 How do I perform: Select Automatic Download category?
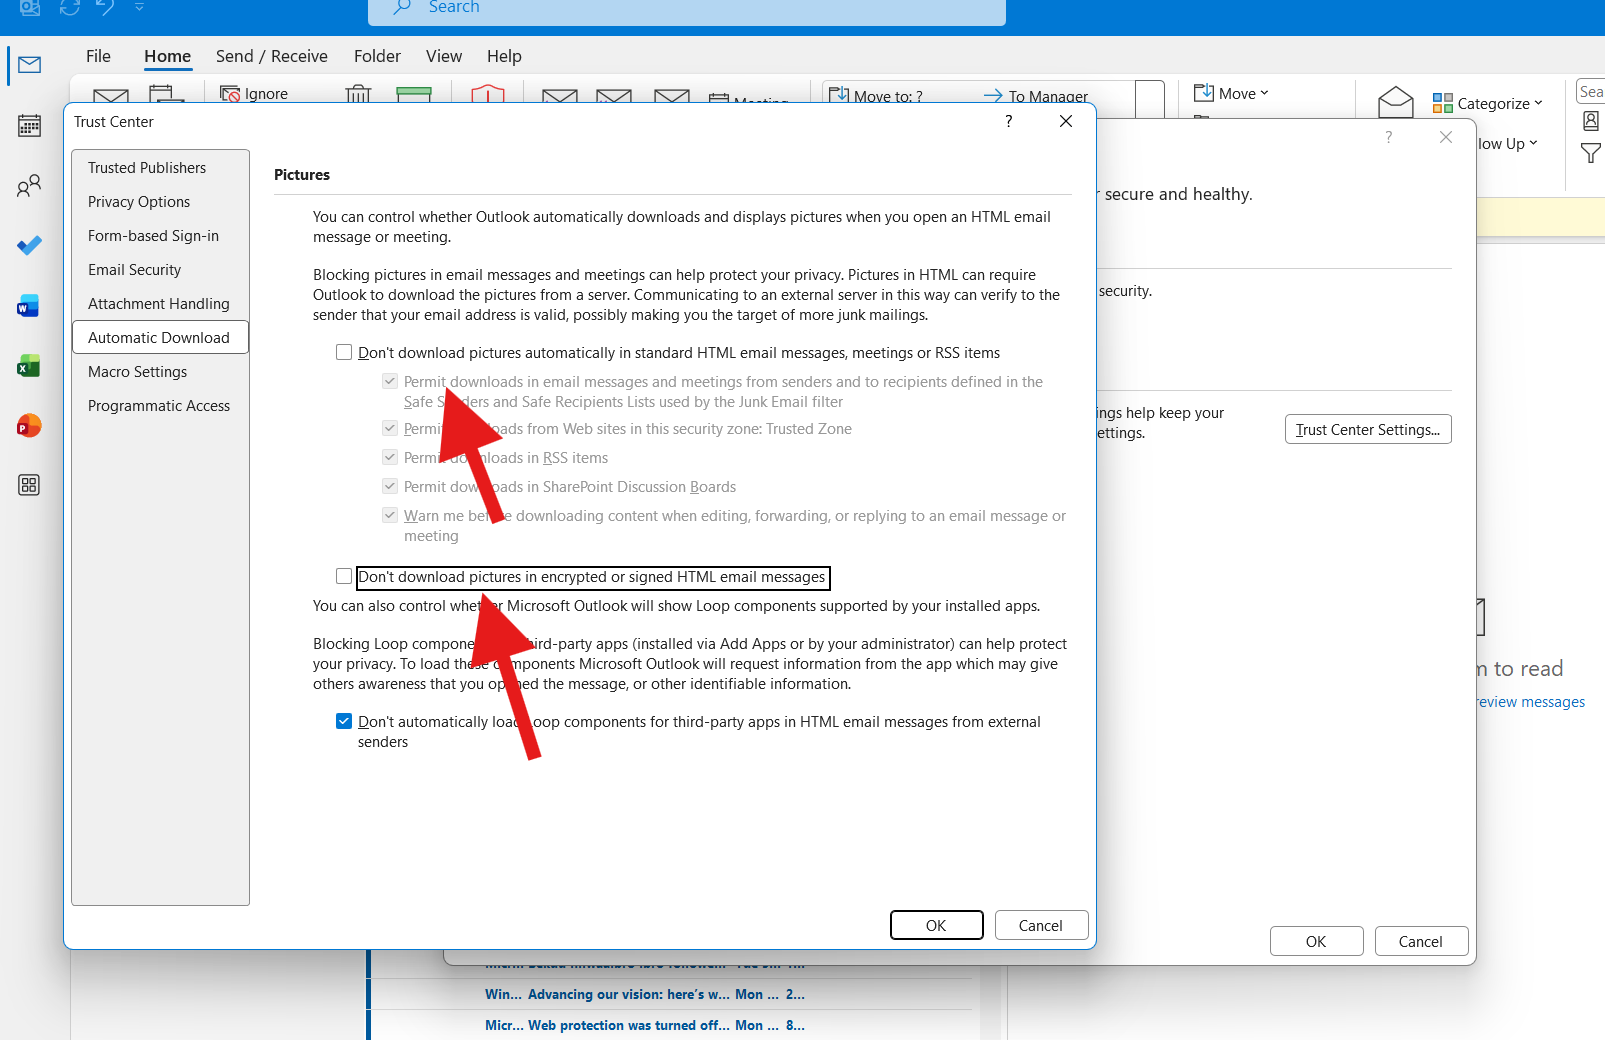pos(160,338)
